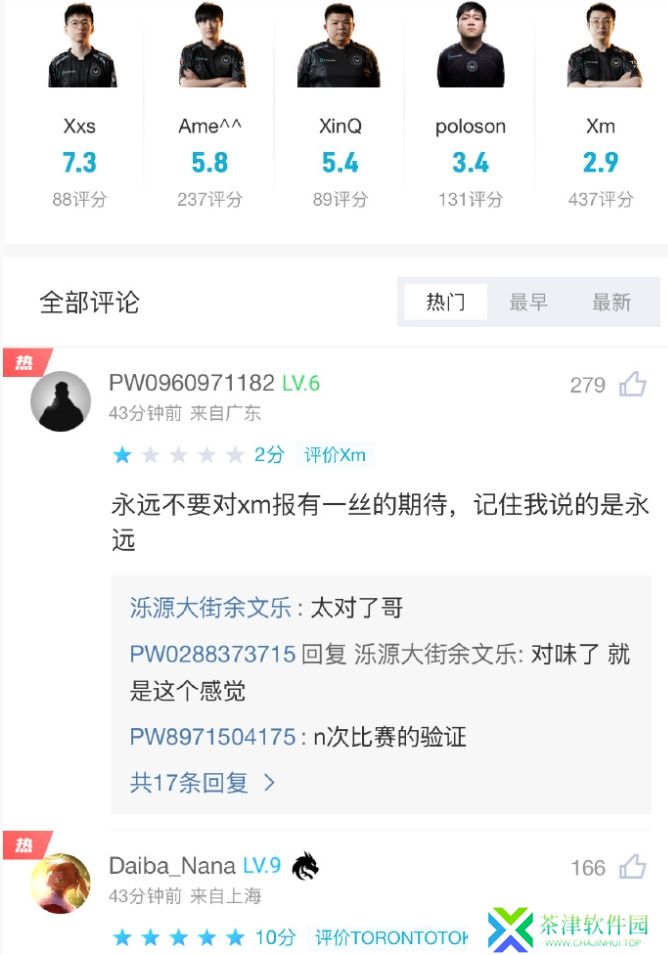Open Xm's 2.9 rating score
Viewport: 668px width, 955px height.
click(600, 163)
